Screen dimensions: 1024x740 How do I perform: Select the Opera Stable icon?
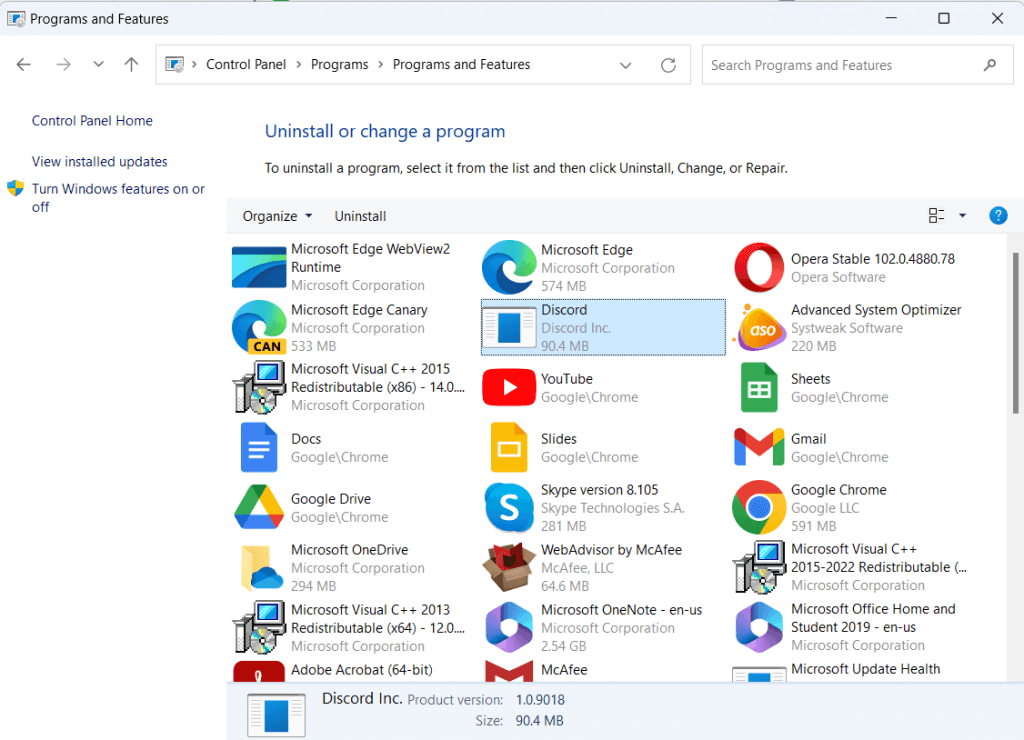coord(759,267)
